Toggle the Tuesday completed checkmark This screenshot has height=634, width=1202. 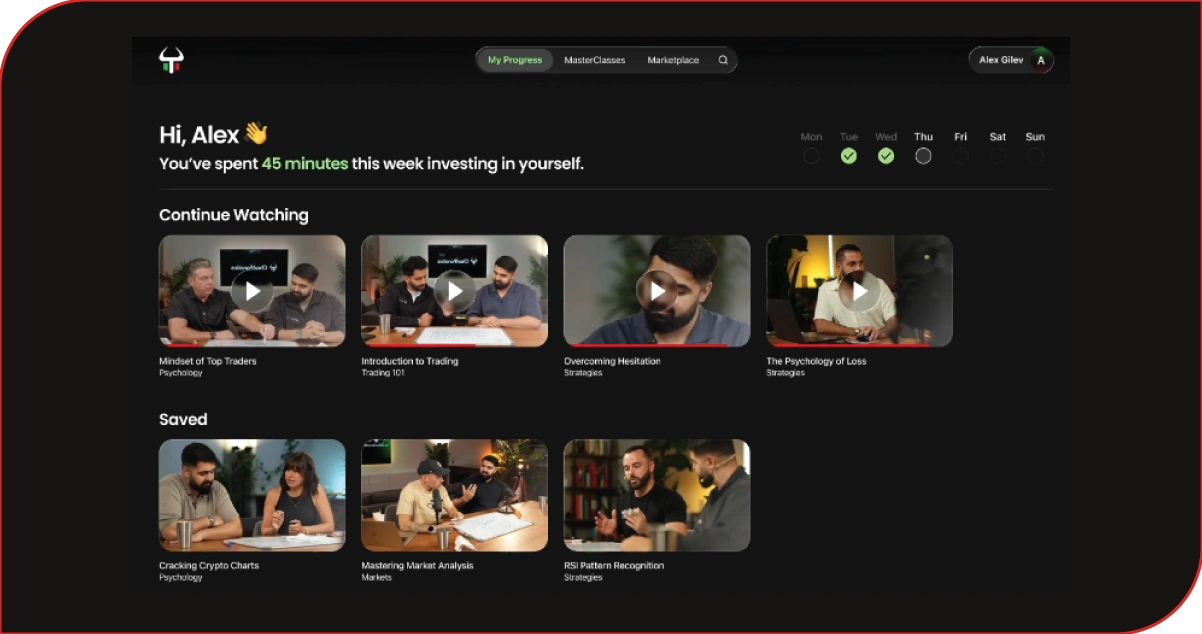pyautogui.click(x=848, y=156)
